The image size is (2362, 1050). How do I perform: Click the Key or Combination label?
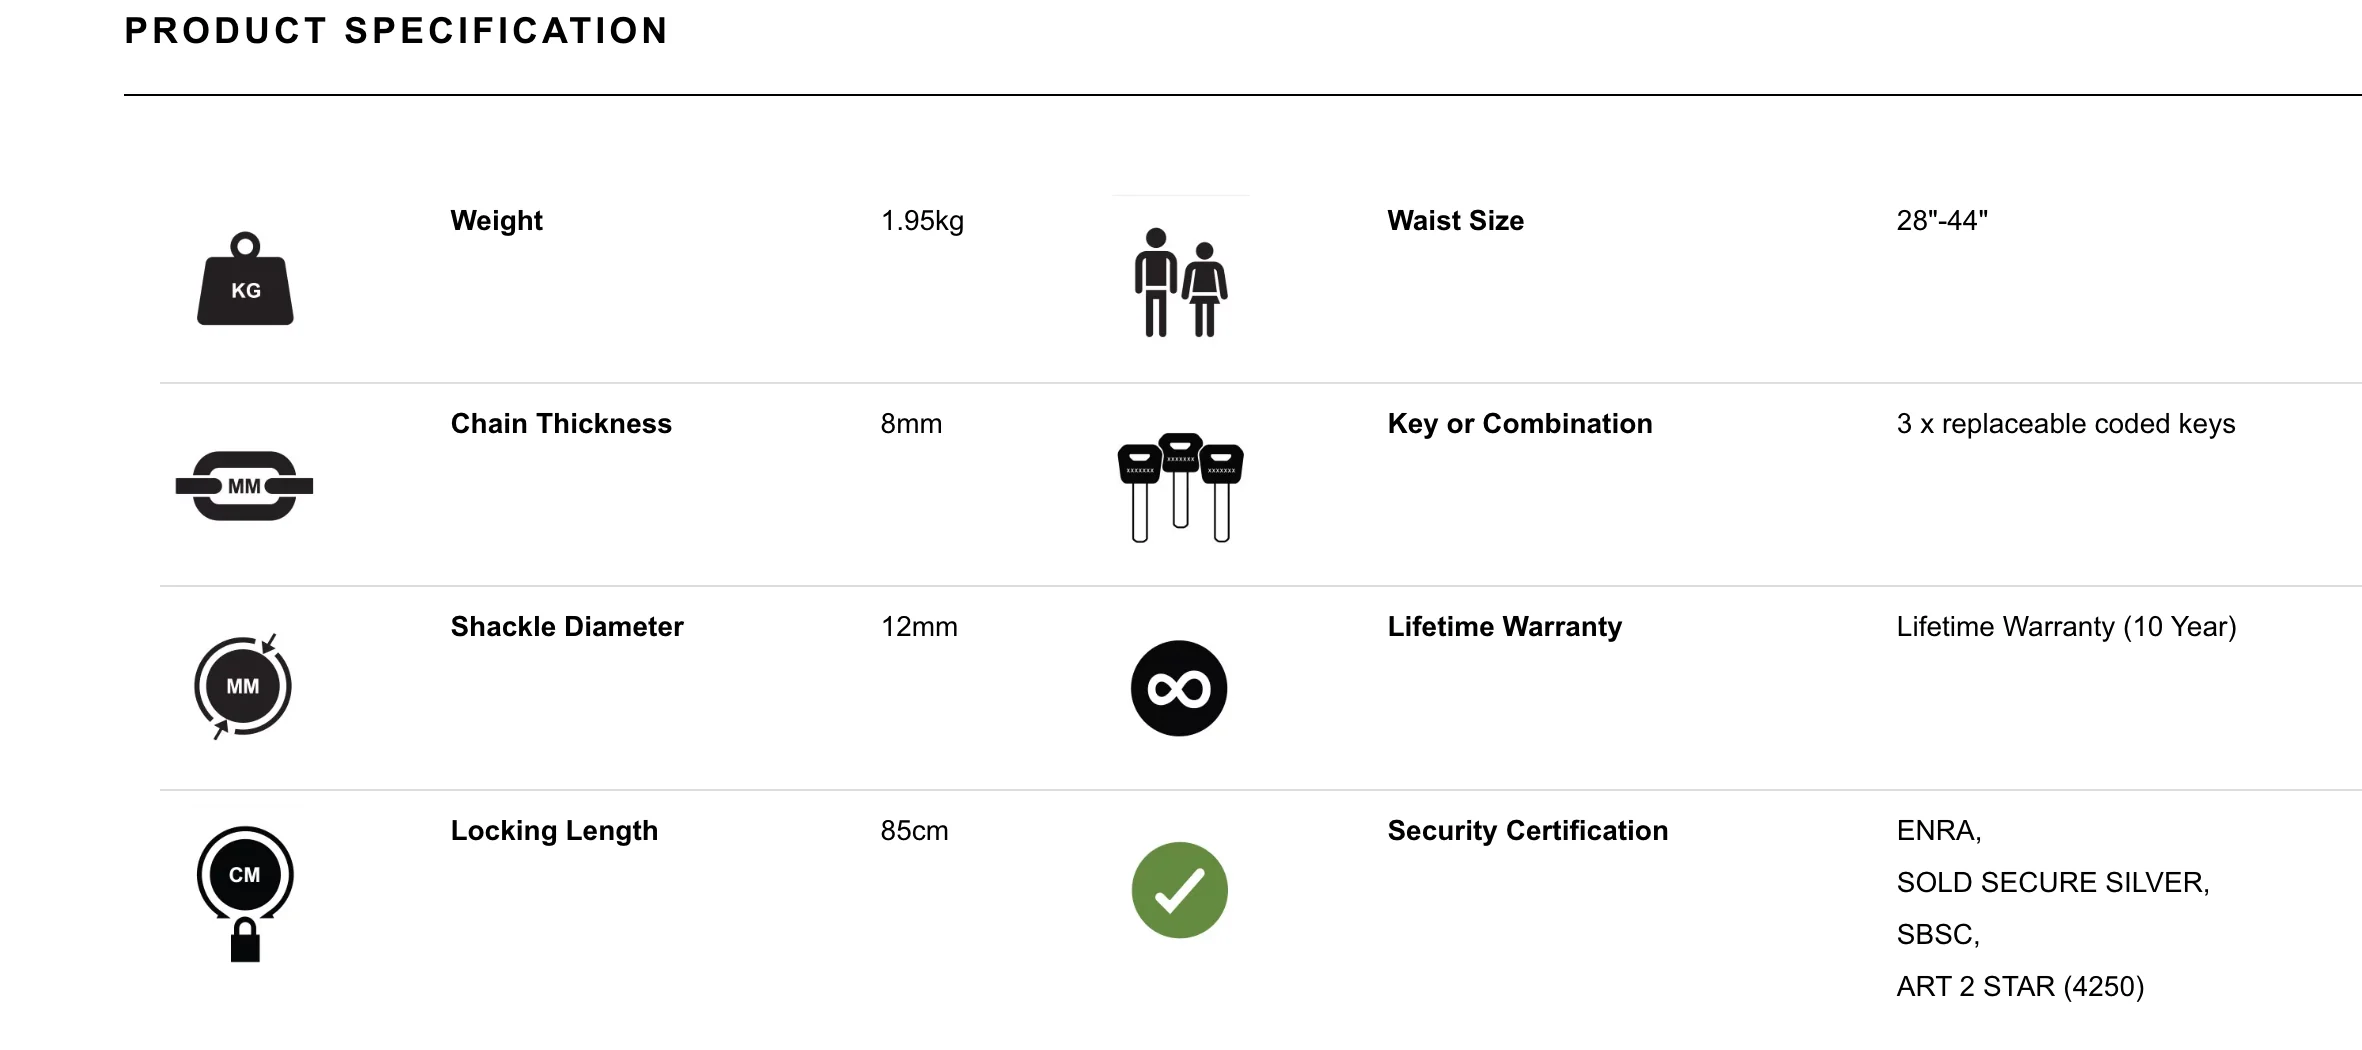[1520, 424]
